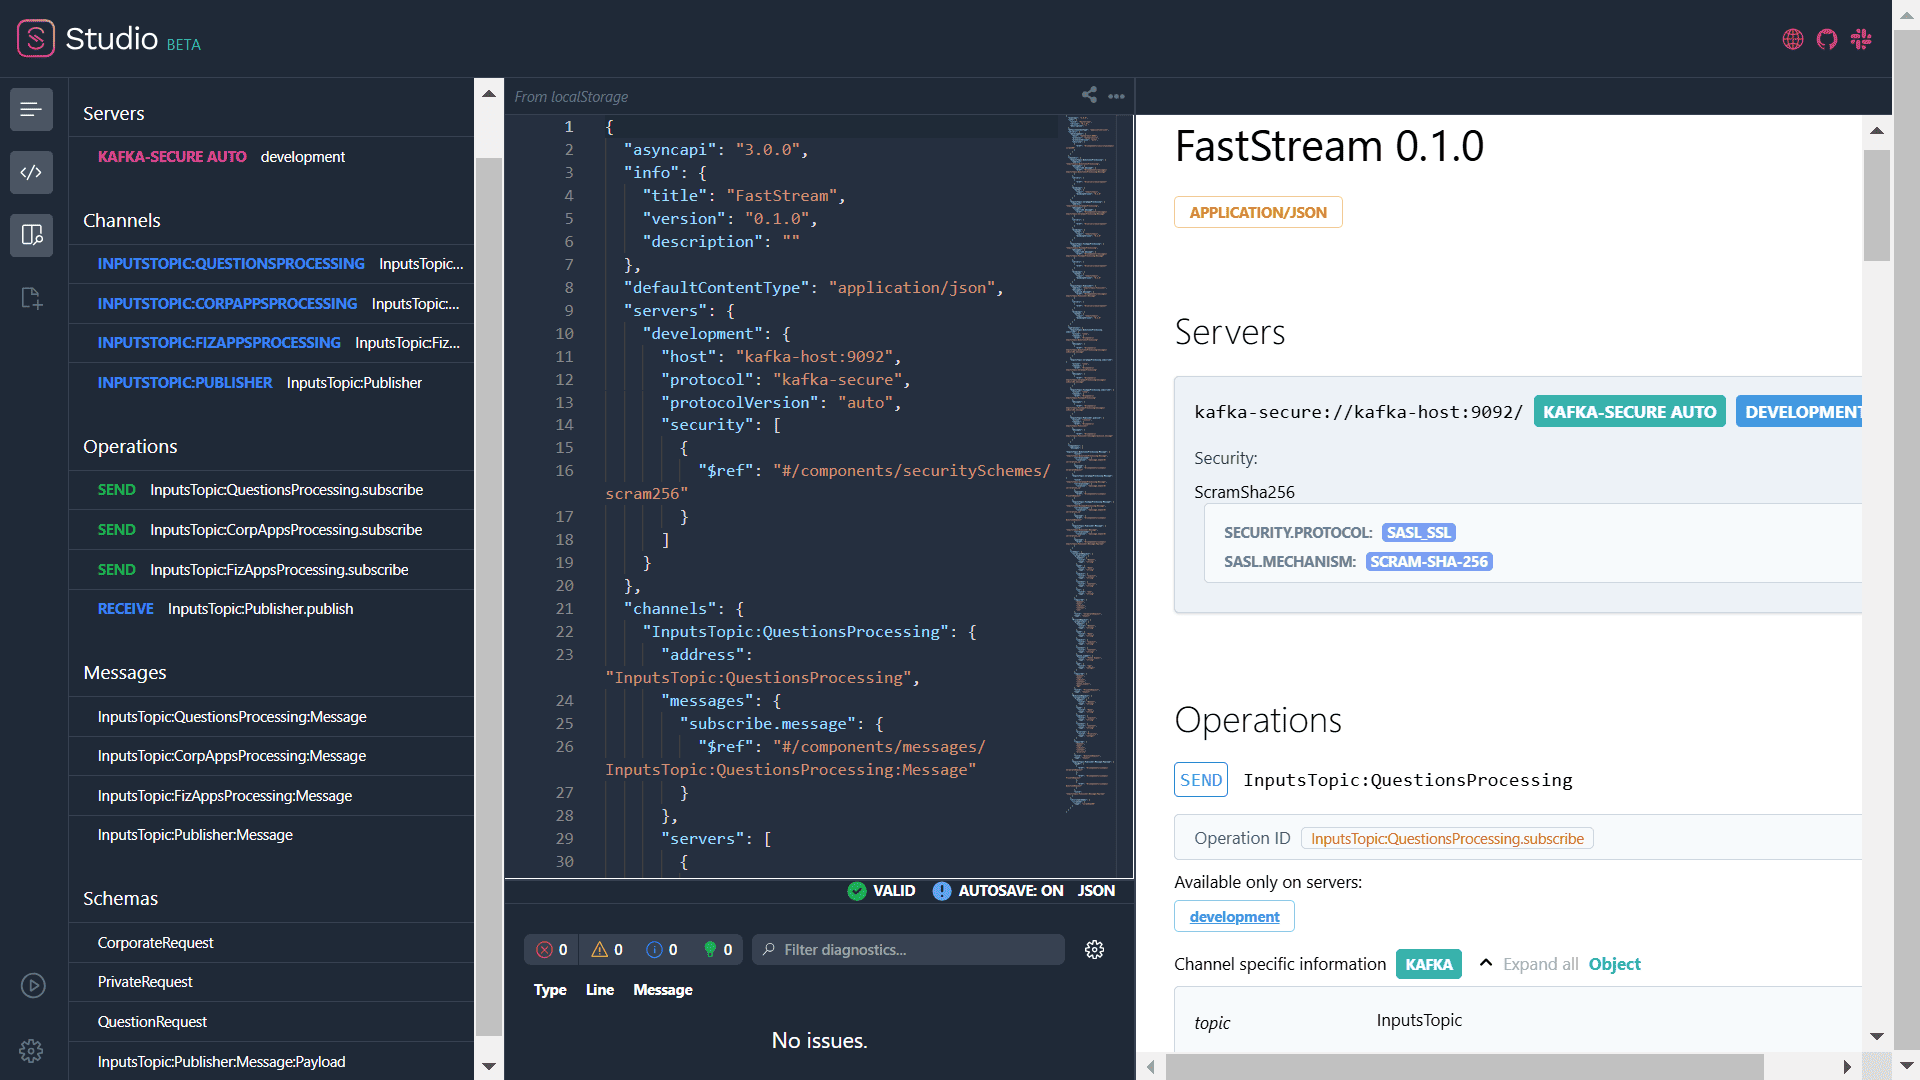1920x1080 pixels.
Task: Open the play/tour icon in sidebar
Action: [x=32, y=986]
